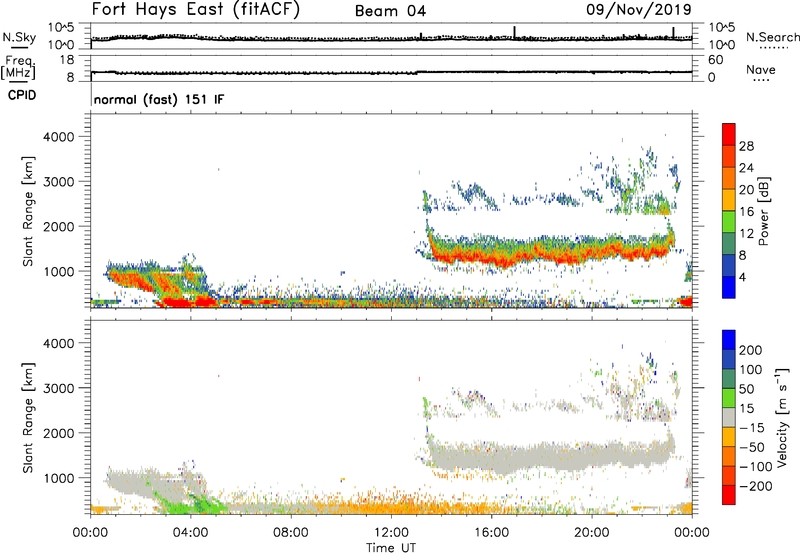The width and height of the screenshot is (800, 554).
Task: Click the "Nave" legend label
Action: (x=761, y=69)
